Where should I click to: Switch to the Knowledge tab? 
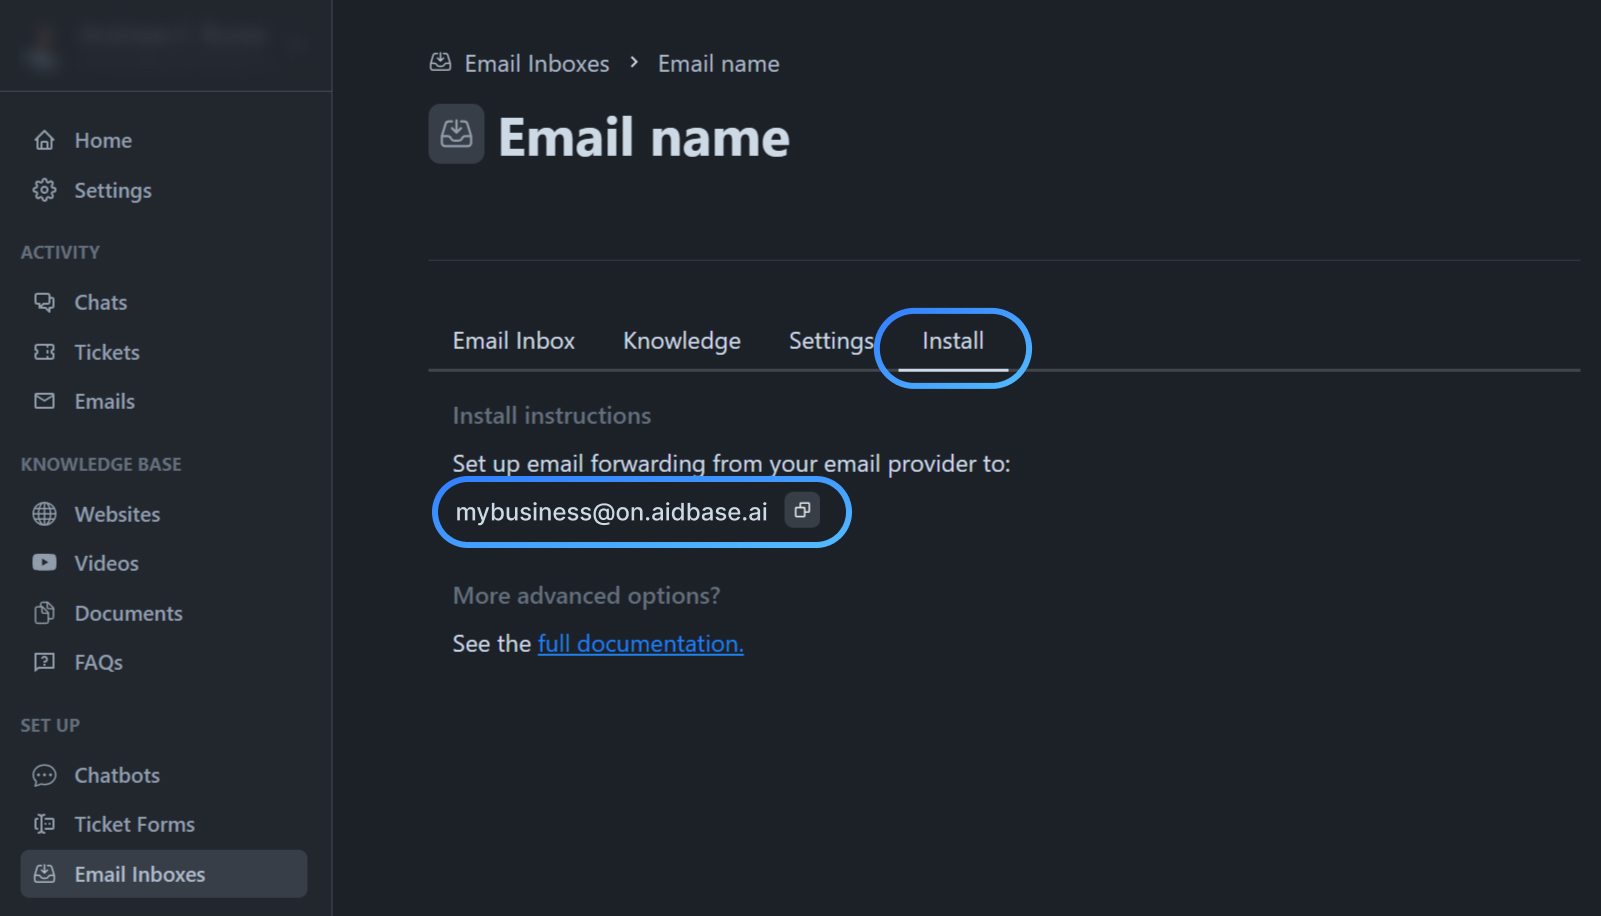[681, 340]
